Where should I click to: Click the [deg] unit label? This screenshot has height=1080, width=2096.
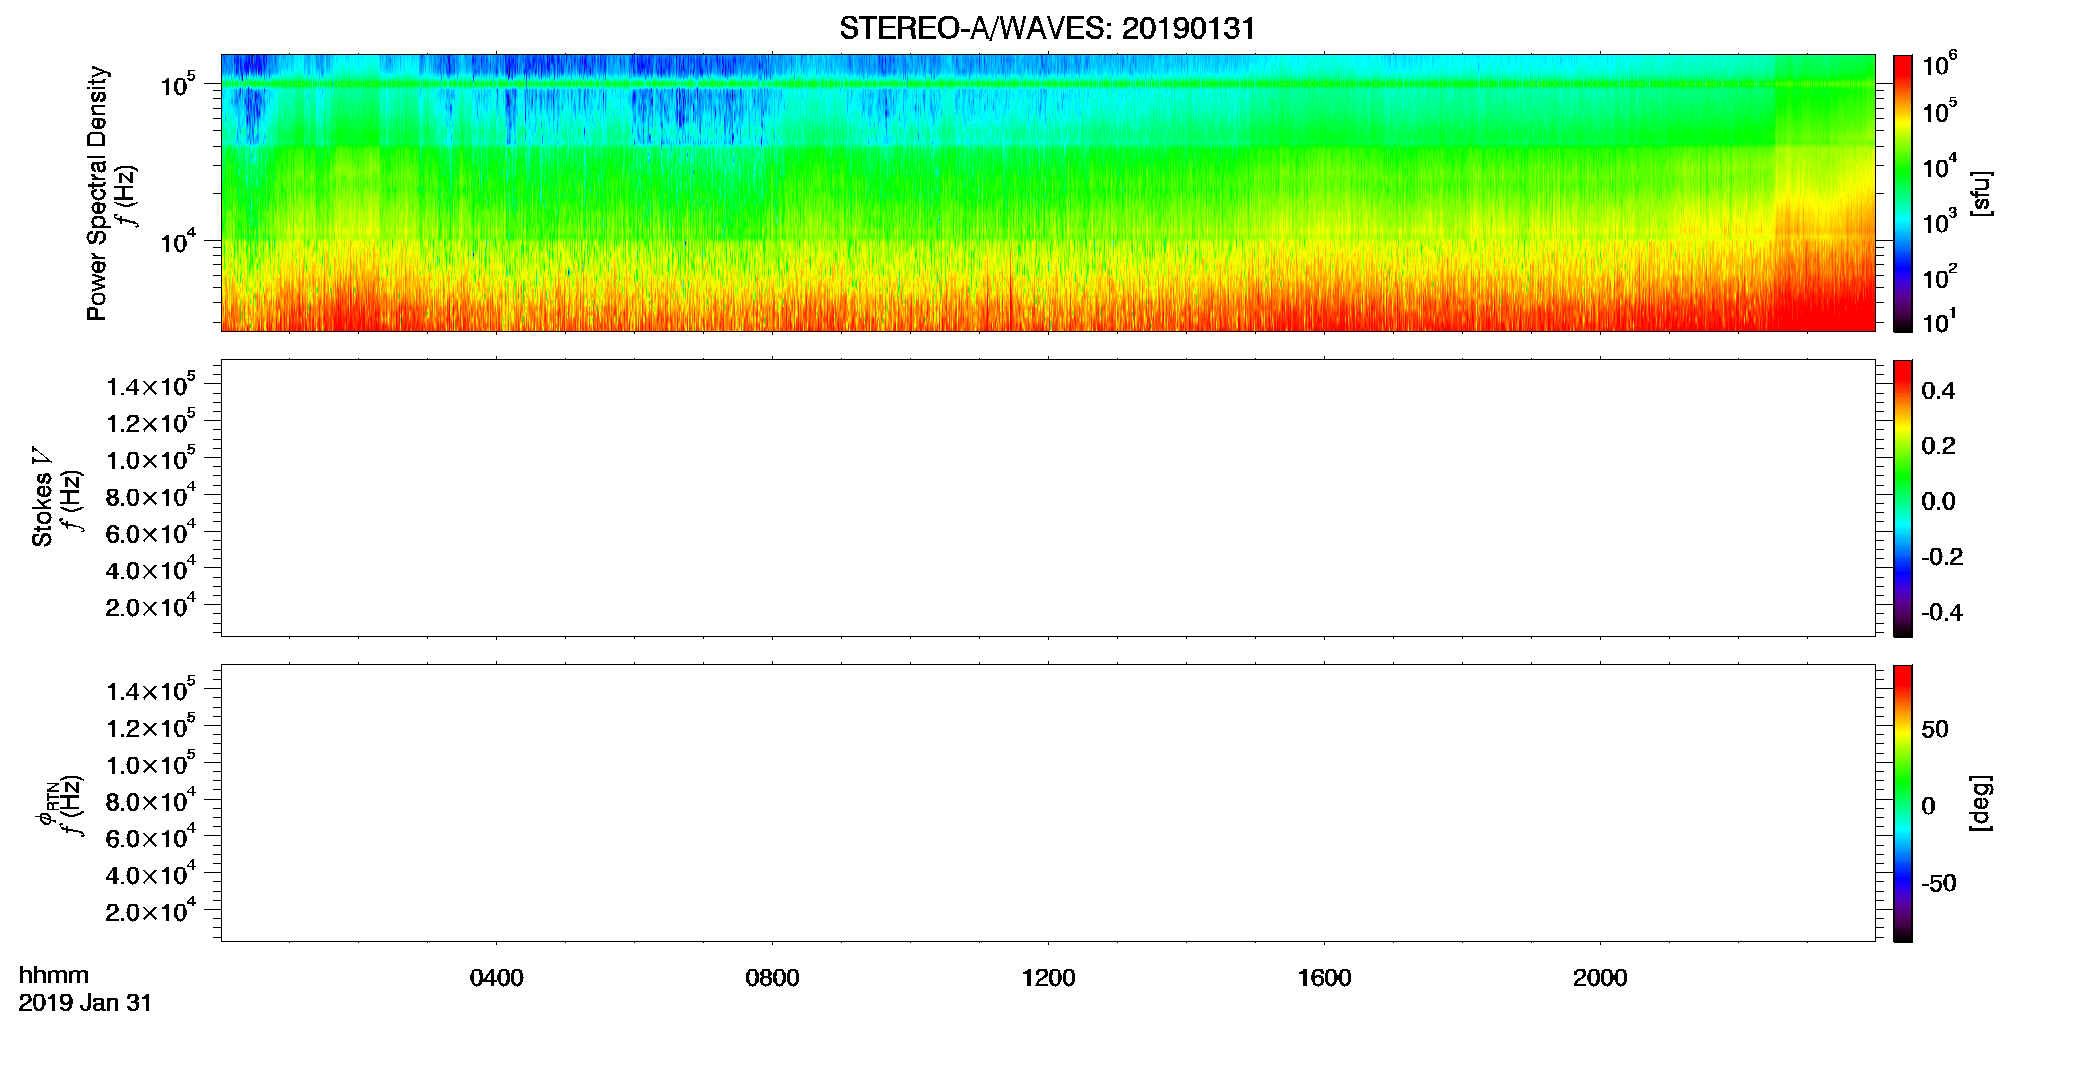(1981, 803)
